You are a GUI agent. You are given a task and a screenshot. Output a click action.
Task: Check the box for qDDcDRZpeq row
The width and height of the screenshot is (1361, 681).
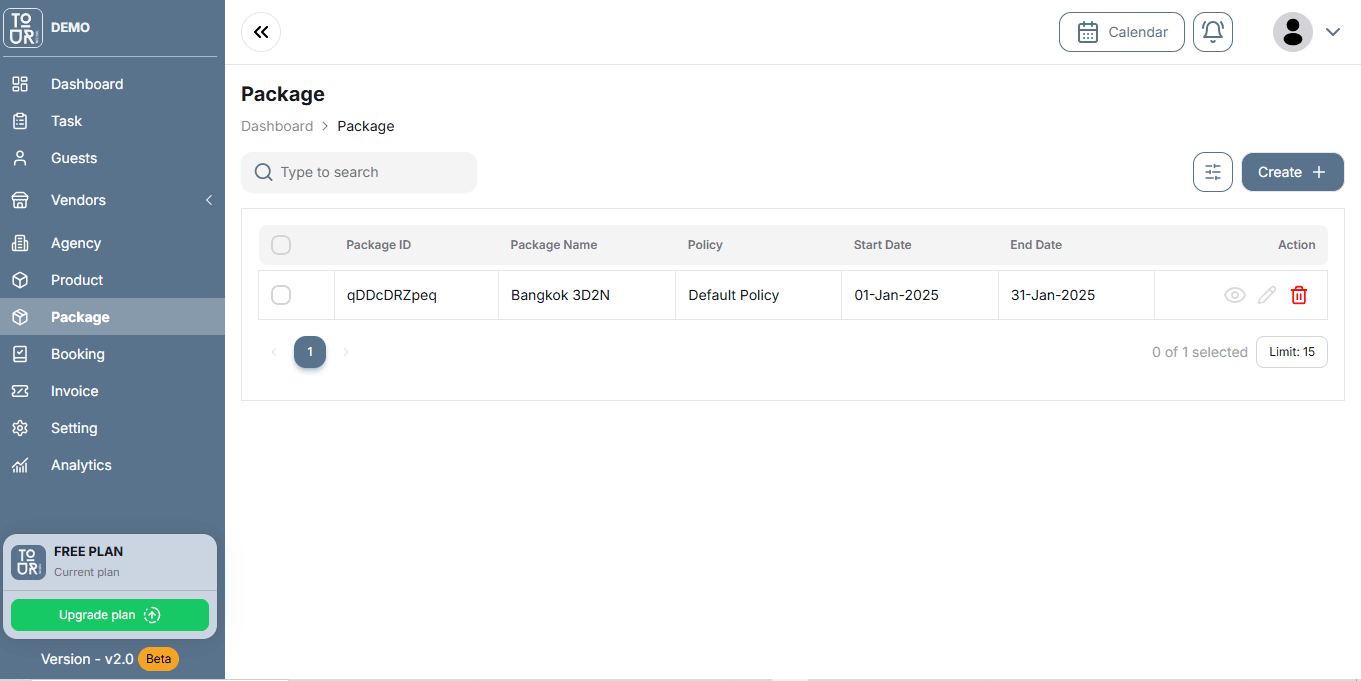click(x=281, y=295)
